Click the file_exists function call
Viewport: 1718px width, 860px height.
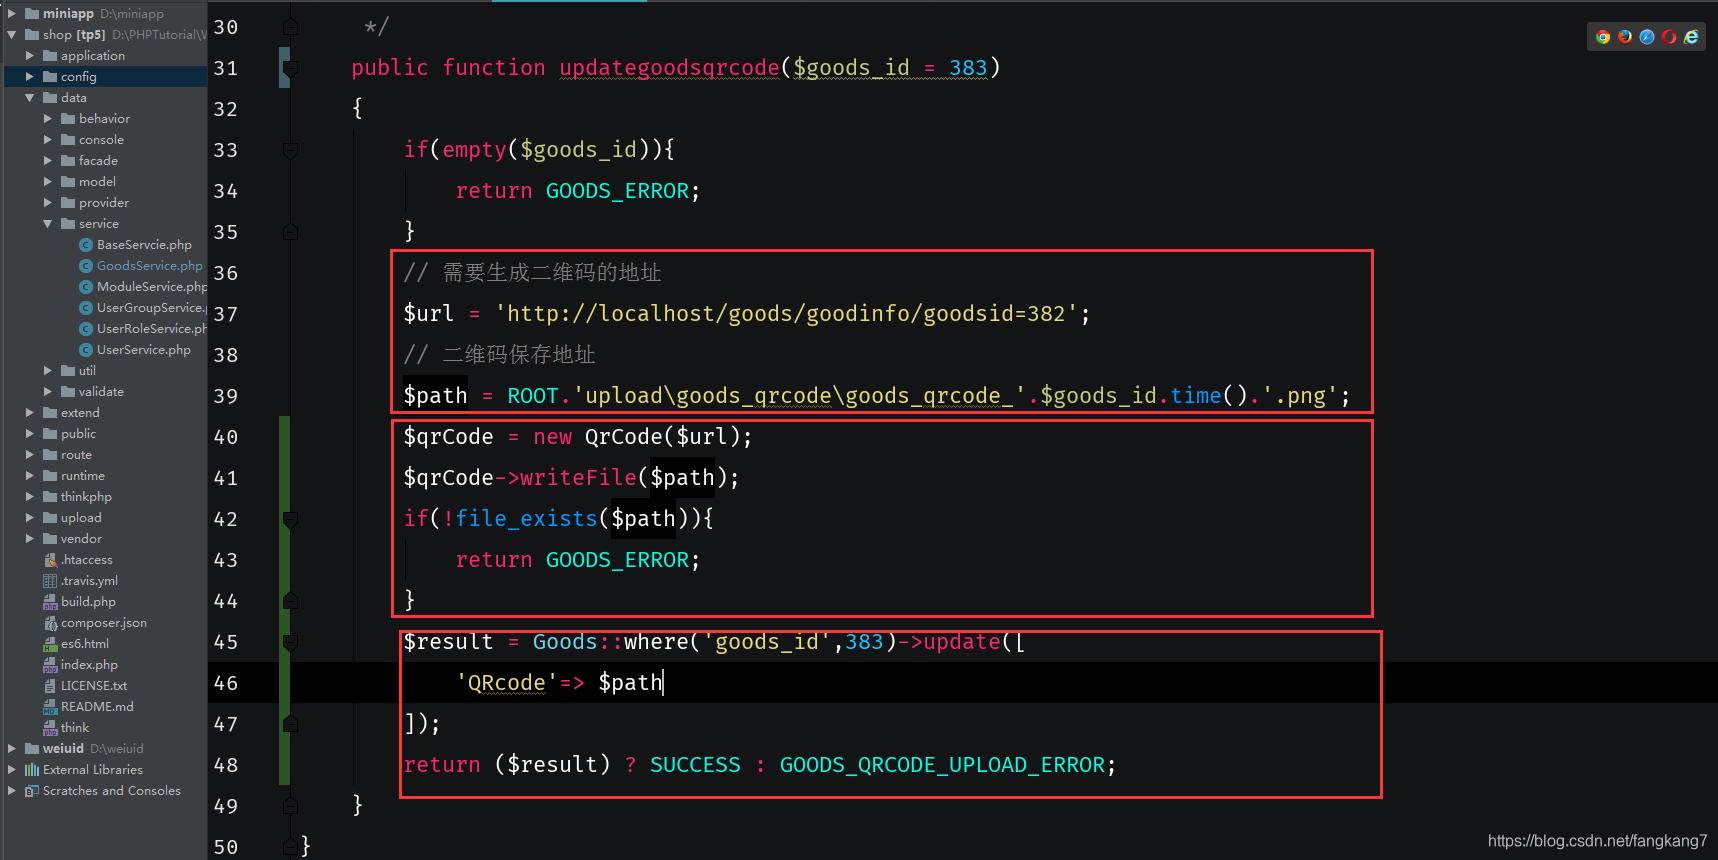527,519
